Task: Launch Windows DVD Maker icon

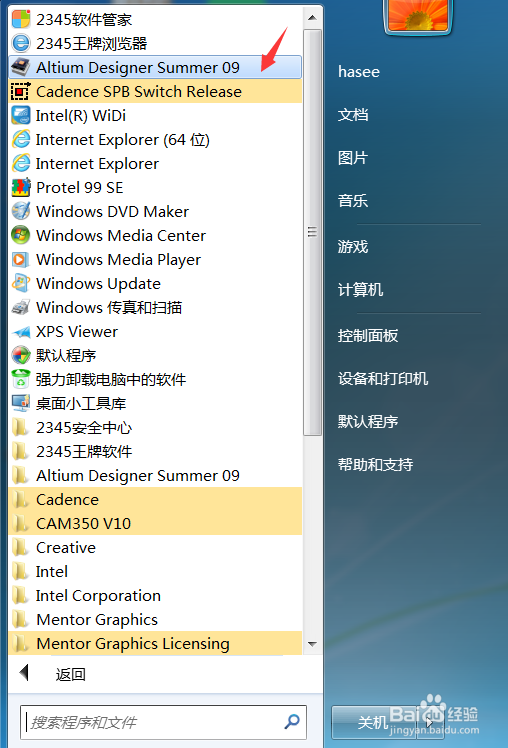Action: pyautogui.click(x=21, y=211)
